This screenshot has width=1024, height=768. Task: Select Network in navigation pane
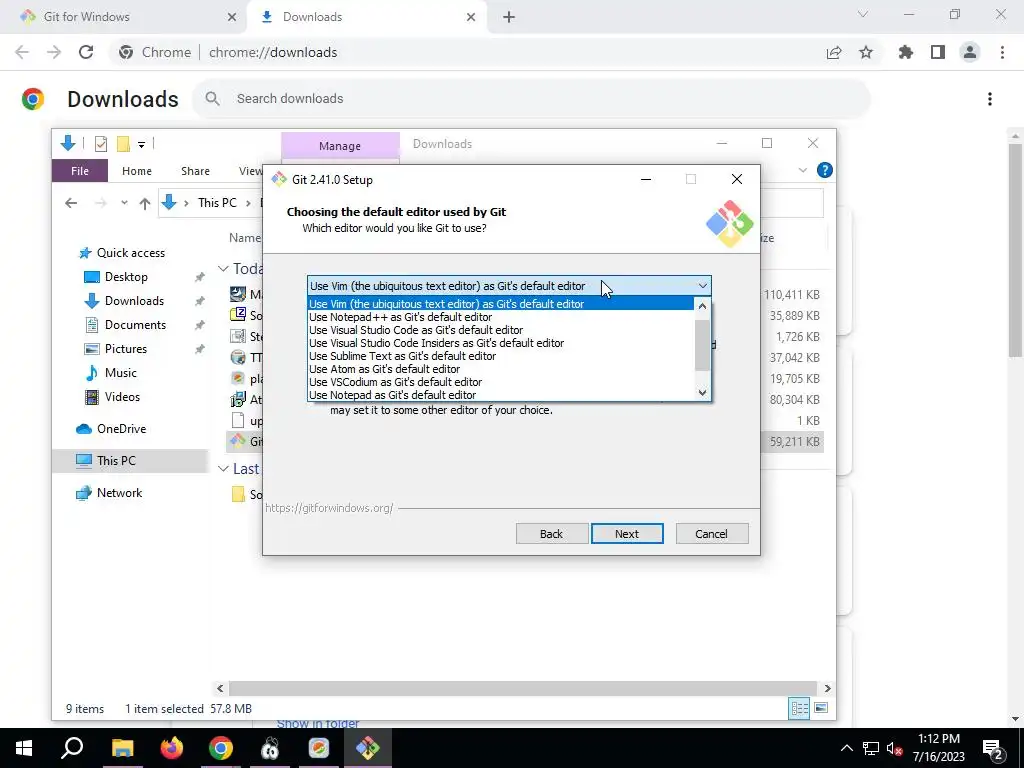click(x=119, y=493)
